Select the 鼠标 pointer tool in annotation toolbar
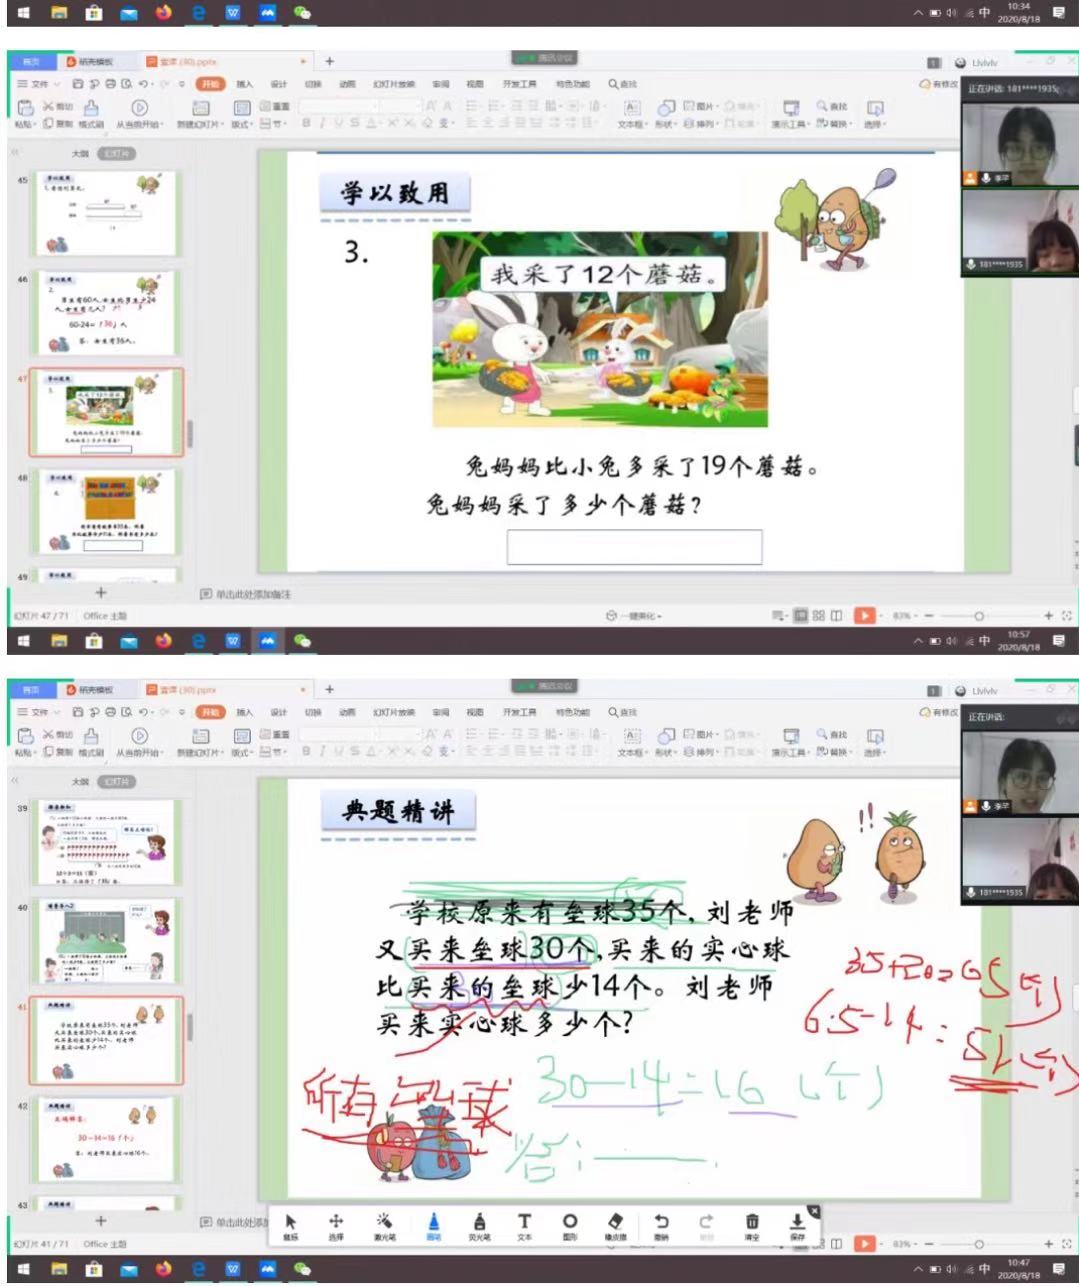This screenshot has width=1079, height=1286. pos(291,1225)
